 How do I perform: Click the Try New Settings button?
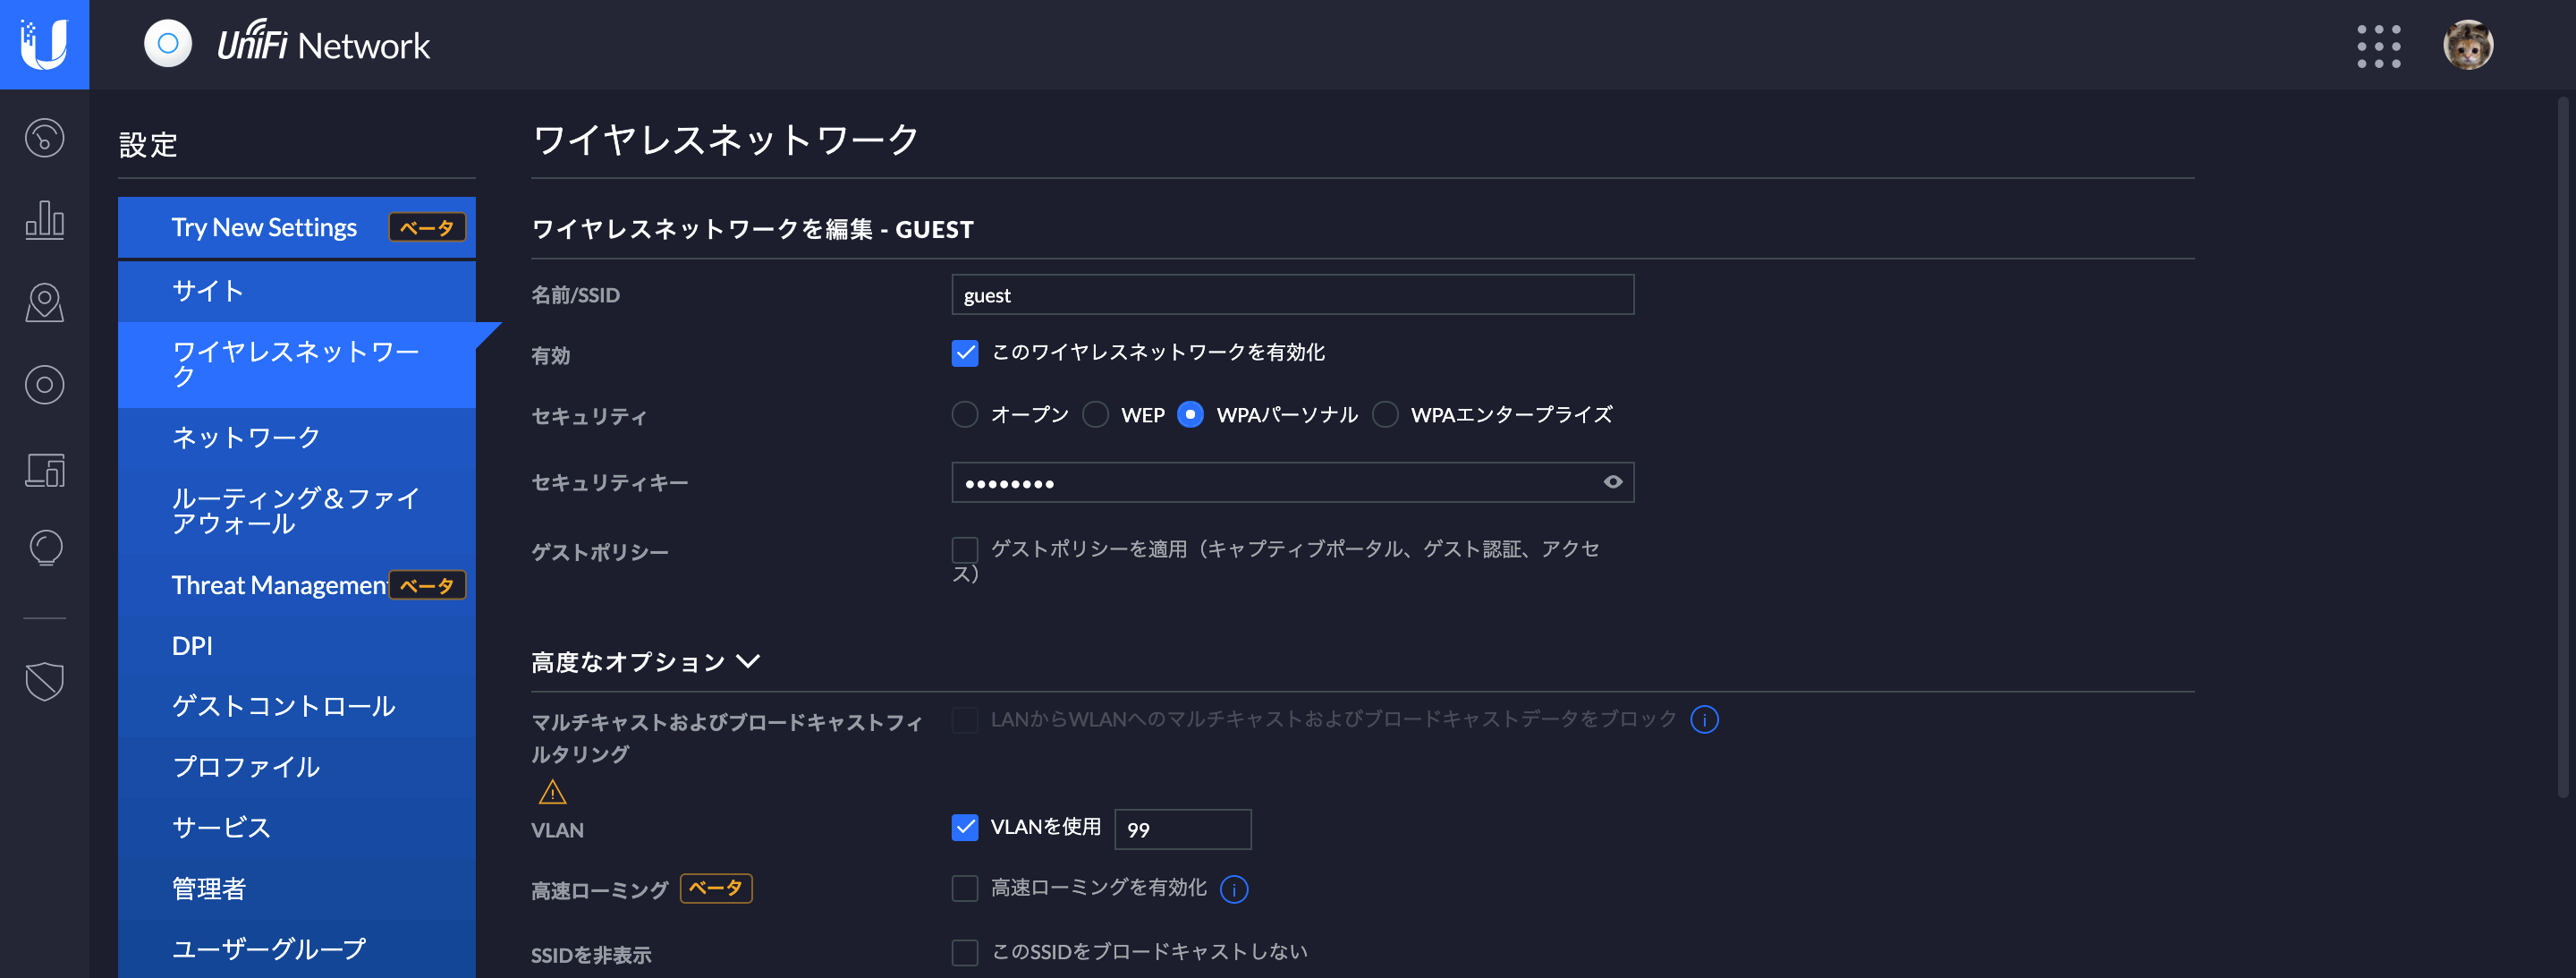tap(296, 227)
